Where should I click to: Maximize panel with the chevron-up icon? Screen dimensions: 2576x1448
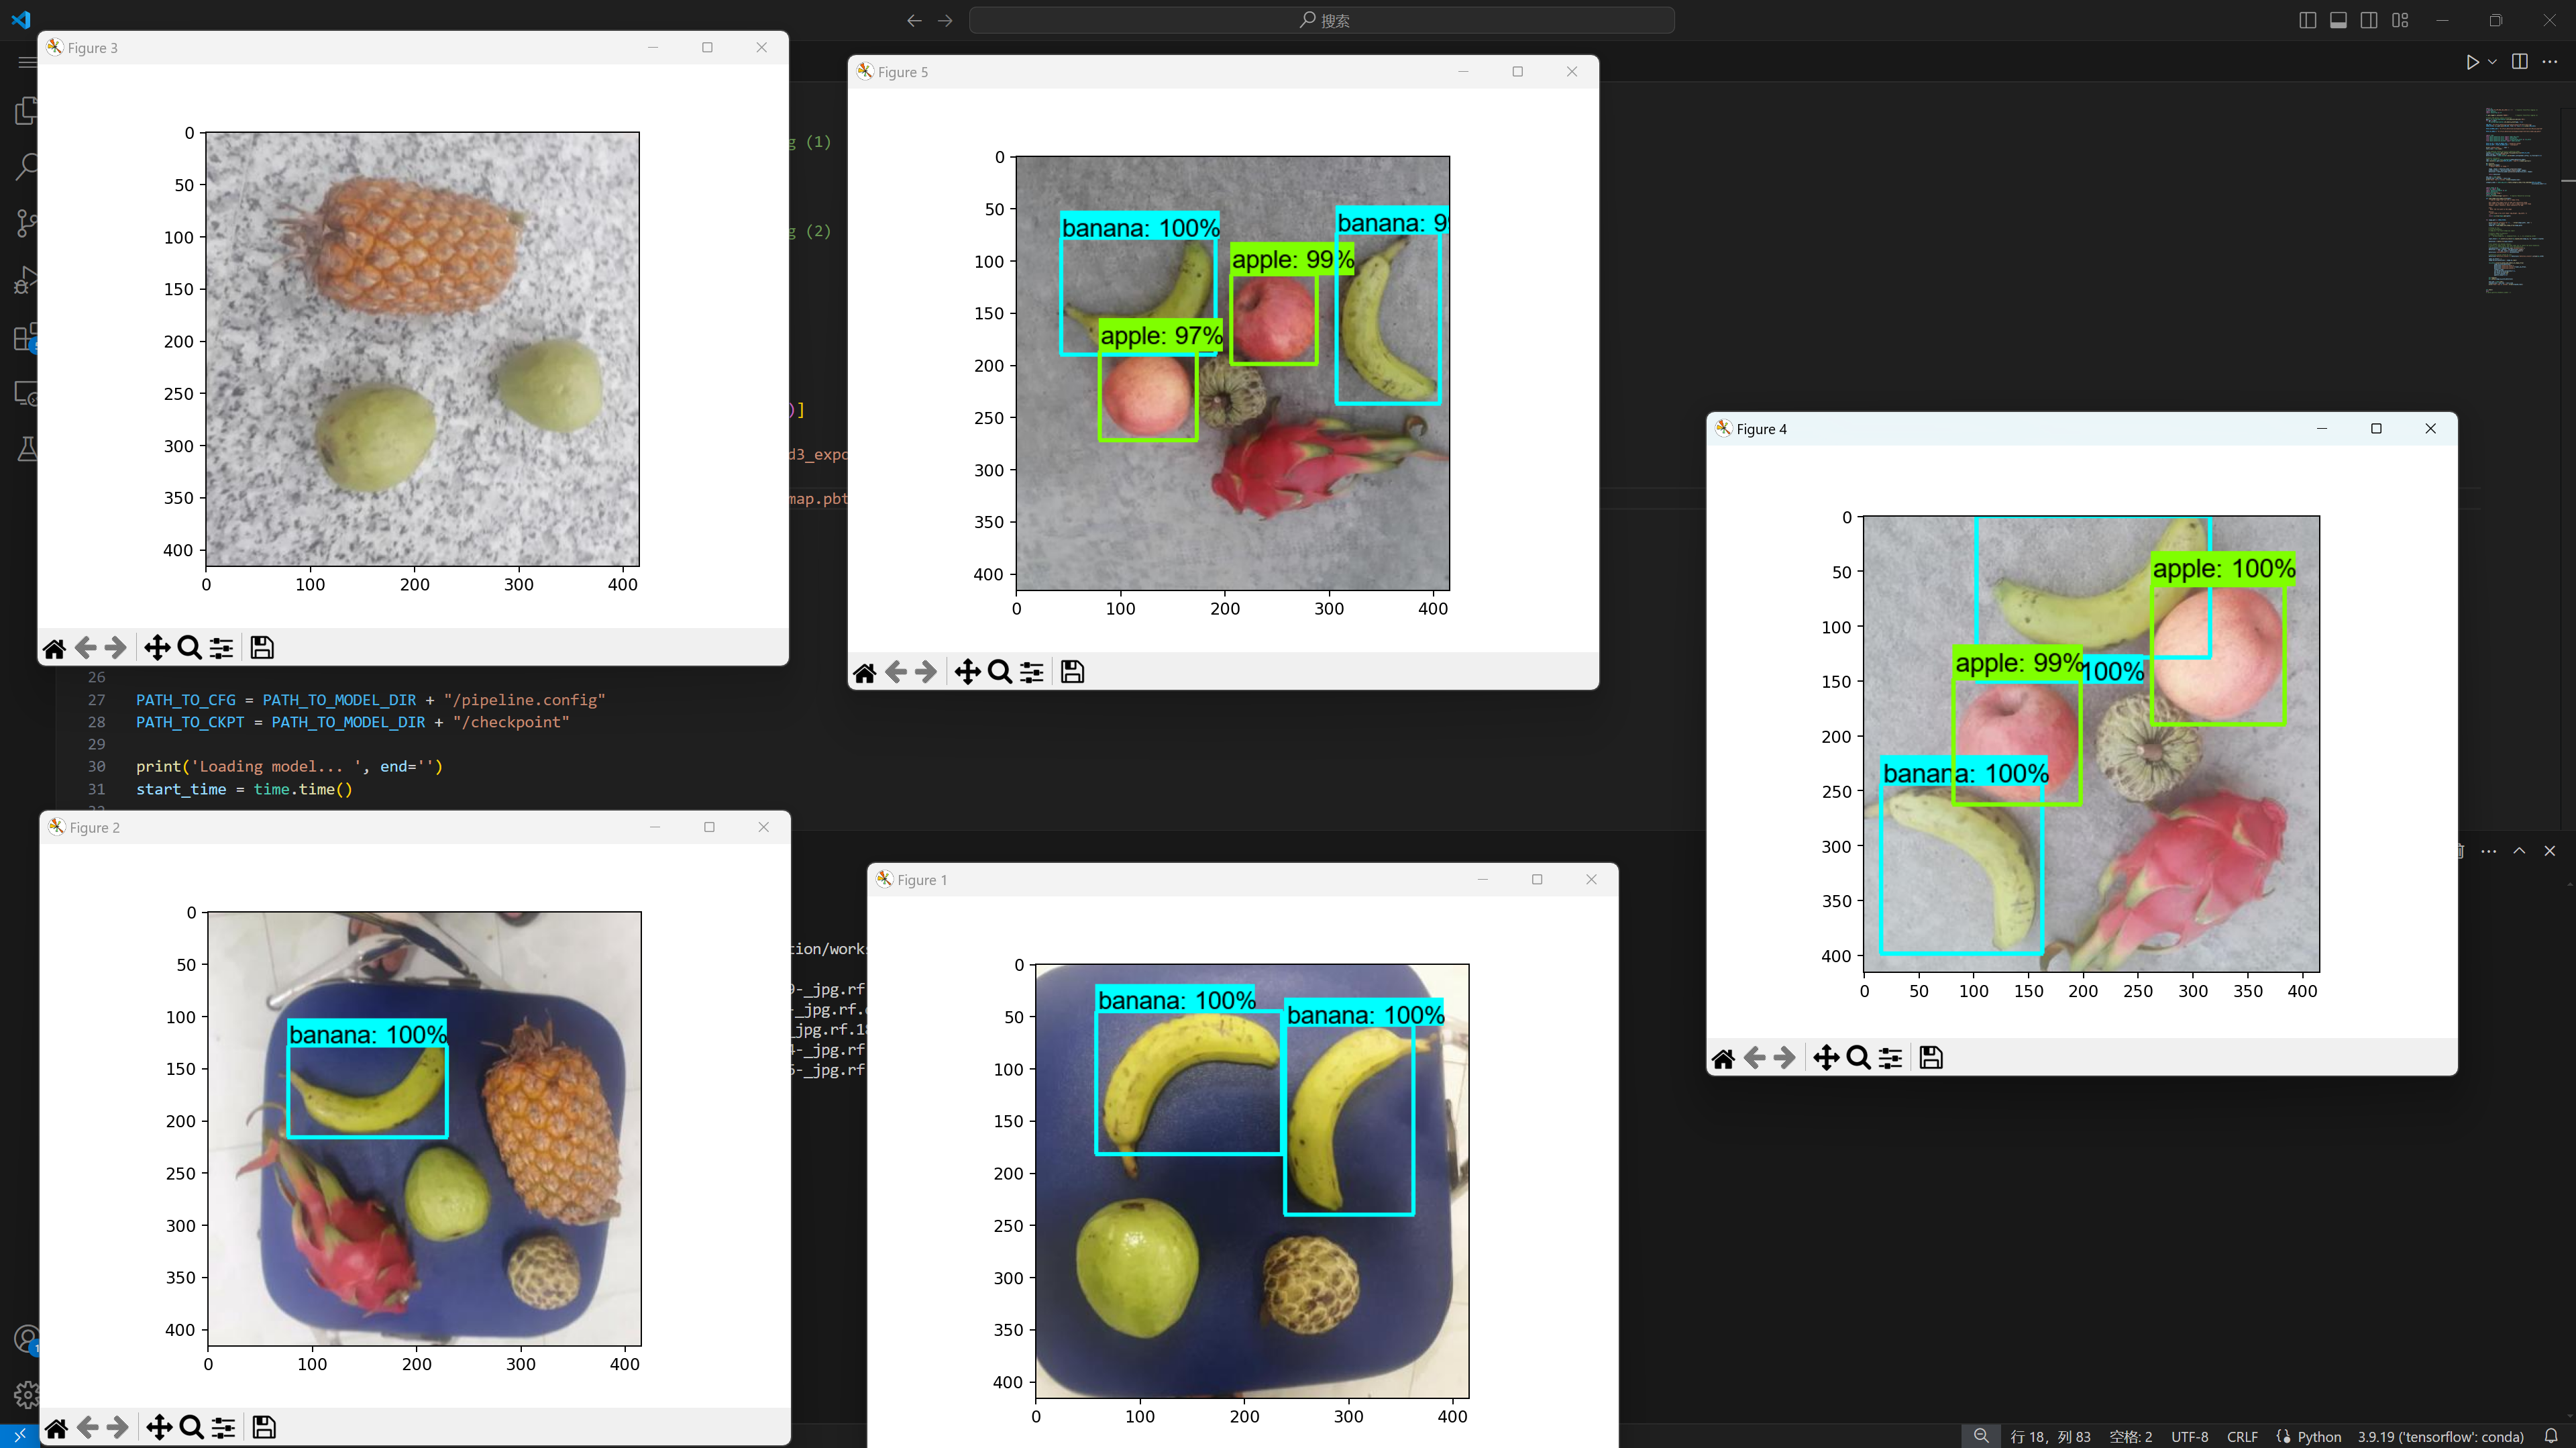coord(2519,851)
